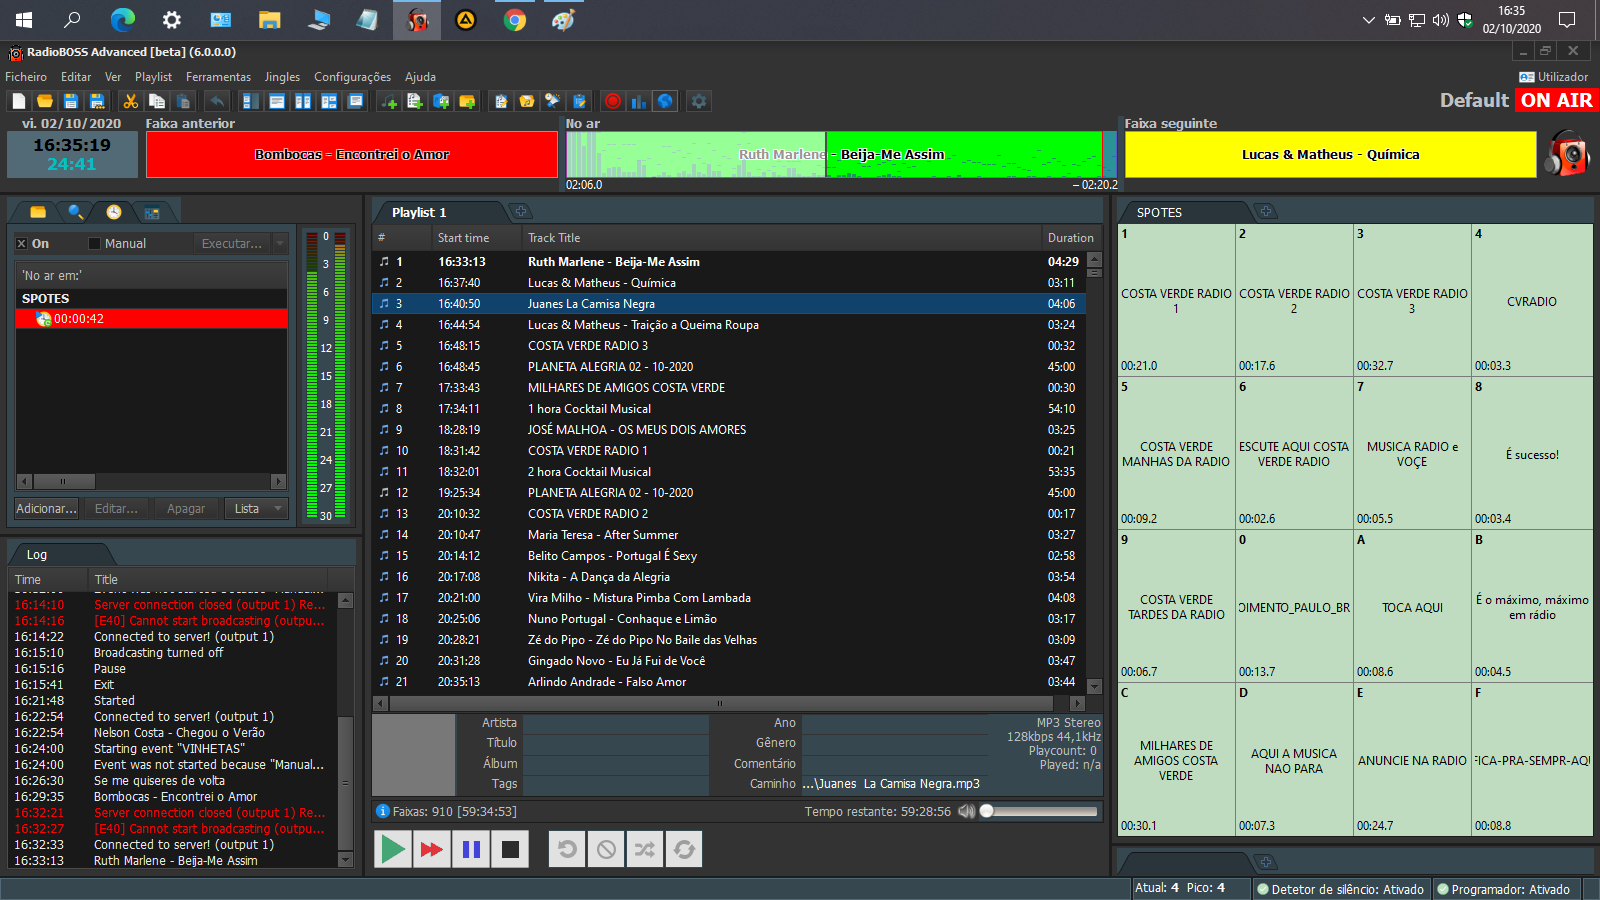
Task: Click the megaphone announcement toolbar icon
Action: pyautogui.click(x=553, y=101)
